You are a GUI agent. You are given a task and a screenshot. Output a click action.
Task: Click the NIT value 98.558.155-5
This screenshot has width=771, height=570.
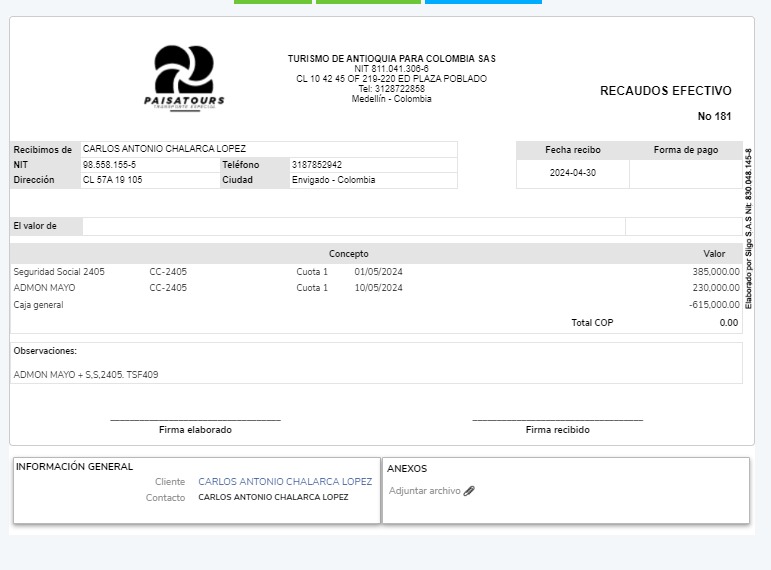pyautogui.click(x=109, y=164)
